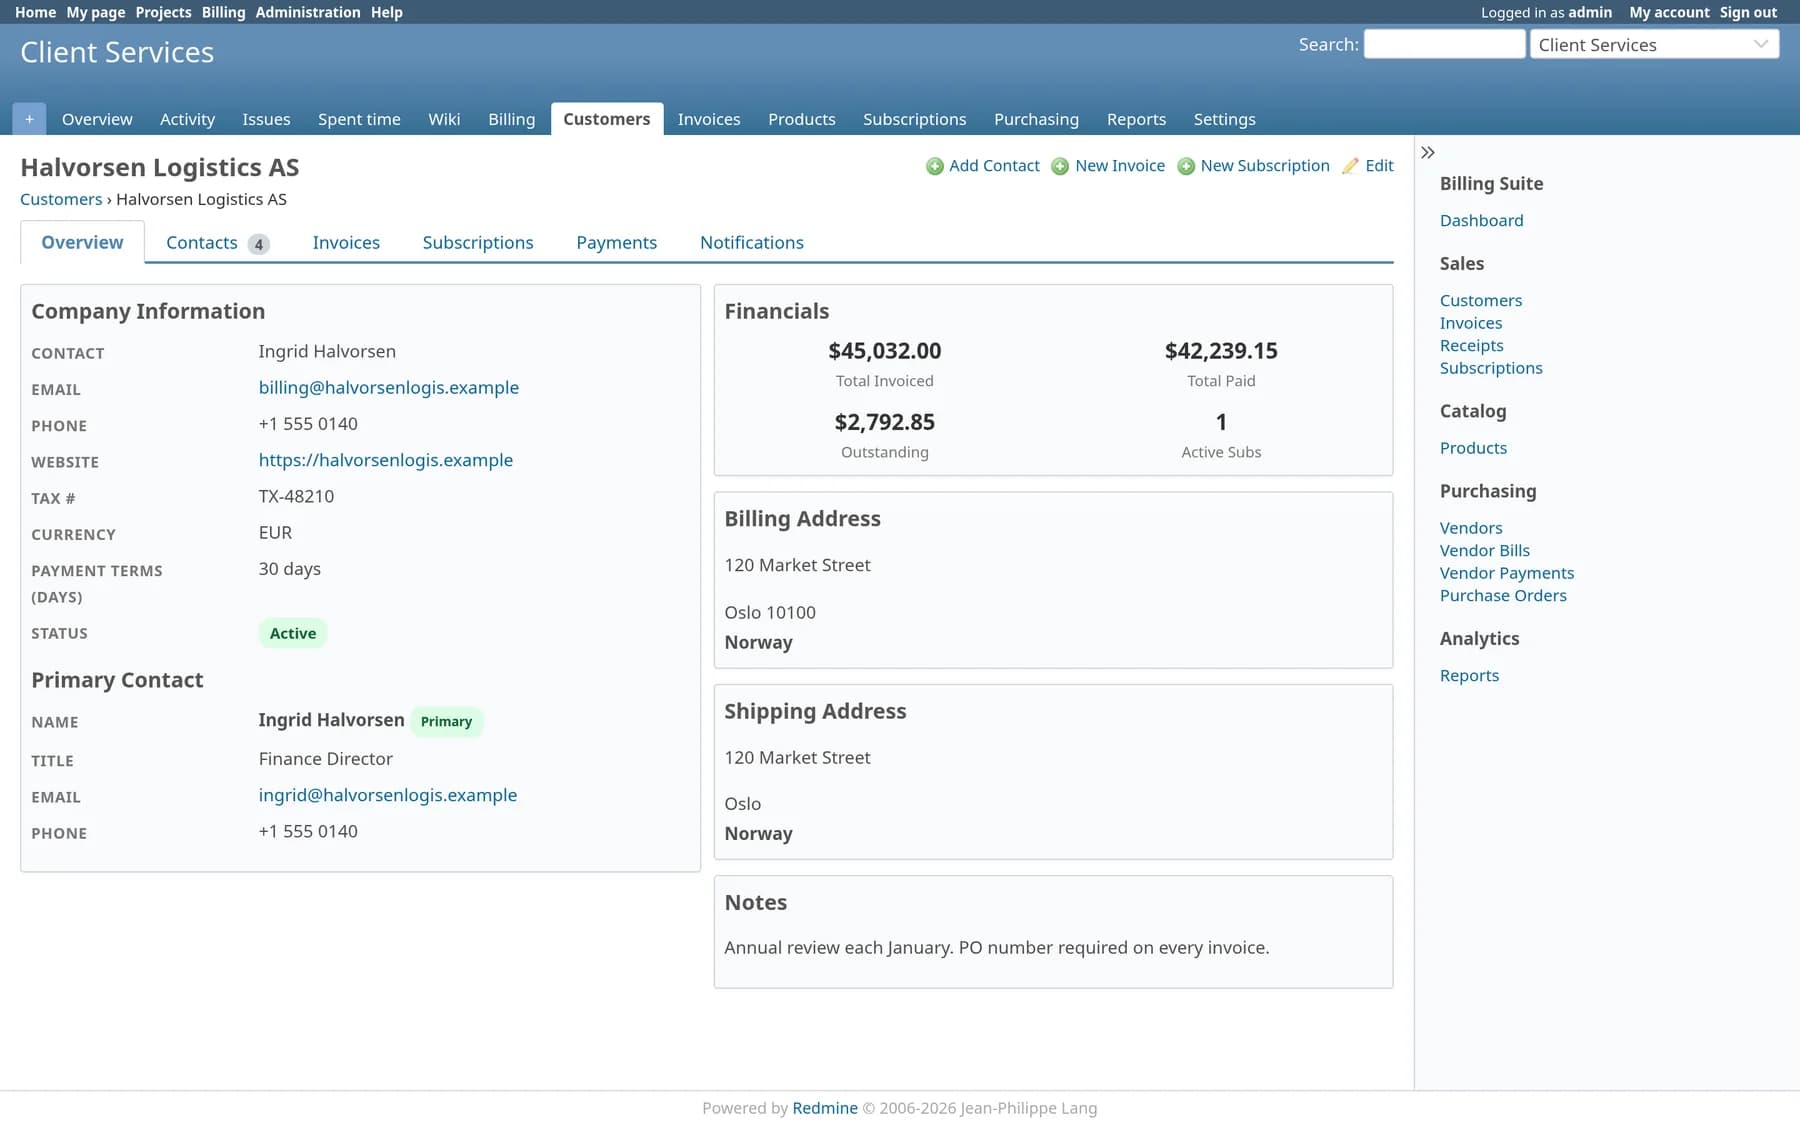Open Dashboard in the Billing Suite sidebar

pos(1481,221)
